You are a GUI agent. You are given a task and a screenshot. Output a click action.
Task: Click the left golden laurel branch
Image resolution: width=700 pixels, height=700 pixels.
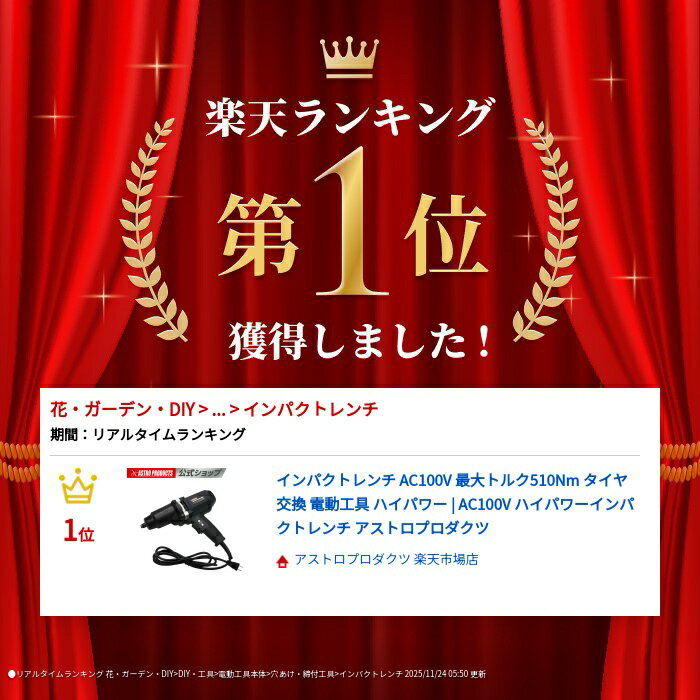[153, 229]
